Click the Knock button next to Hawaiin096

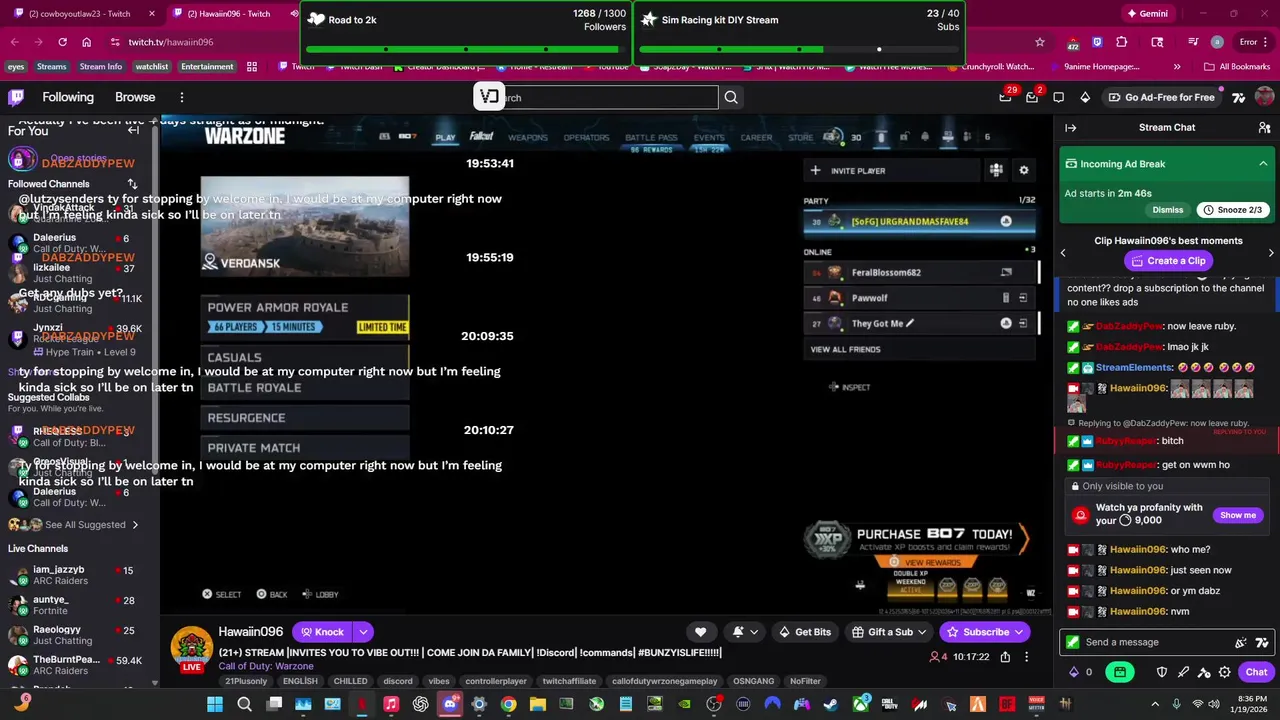click(322, 632)
